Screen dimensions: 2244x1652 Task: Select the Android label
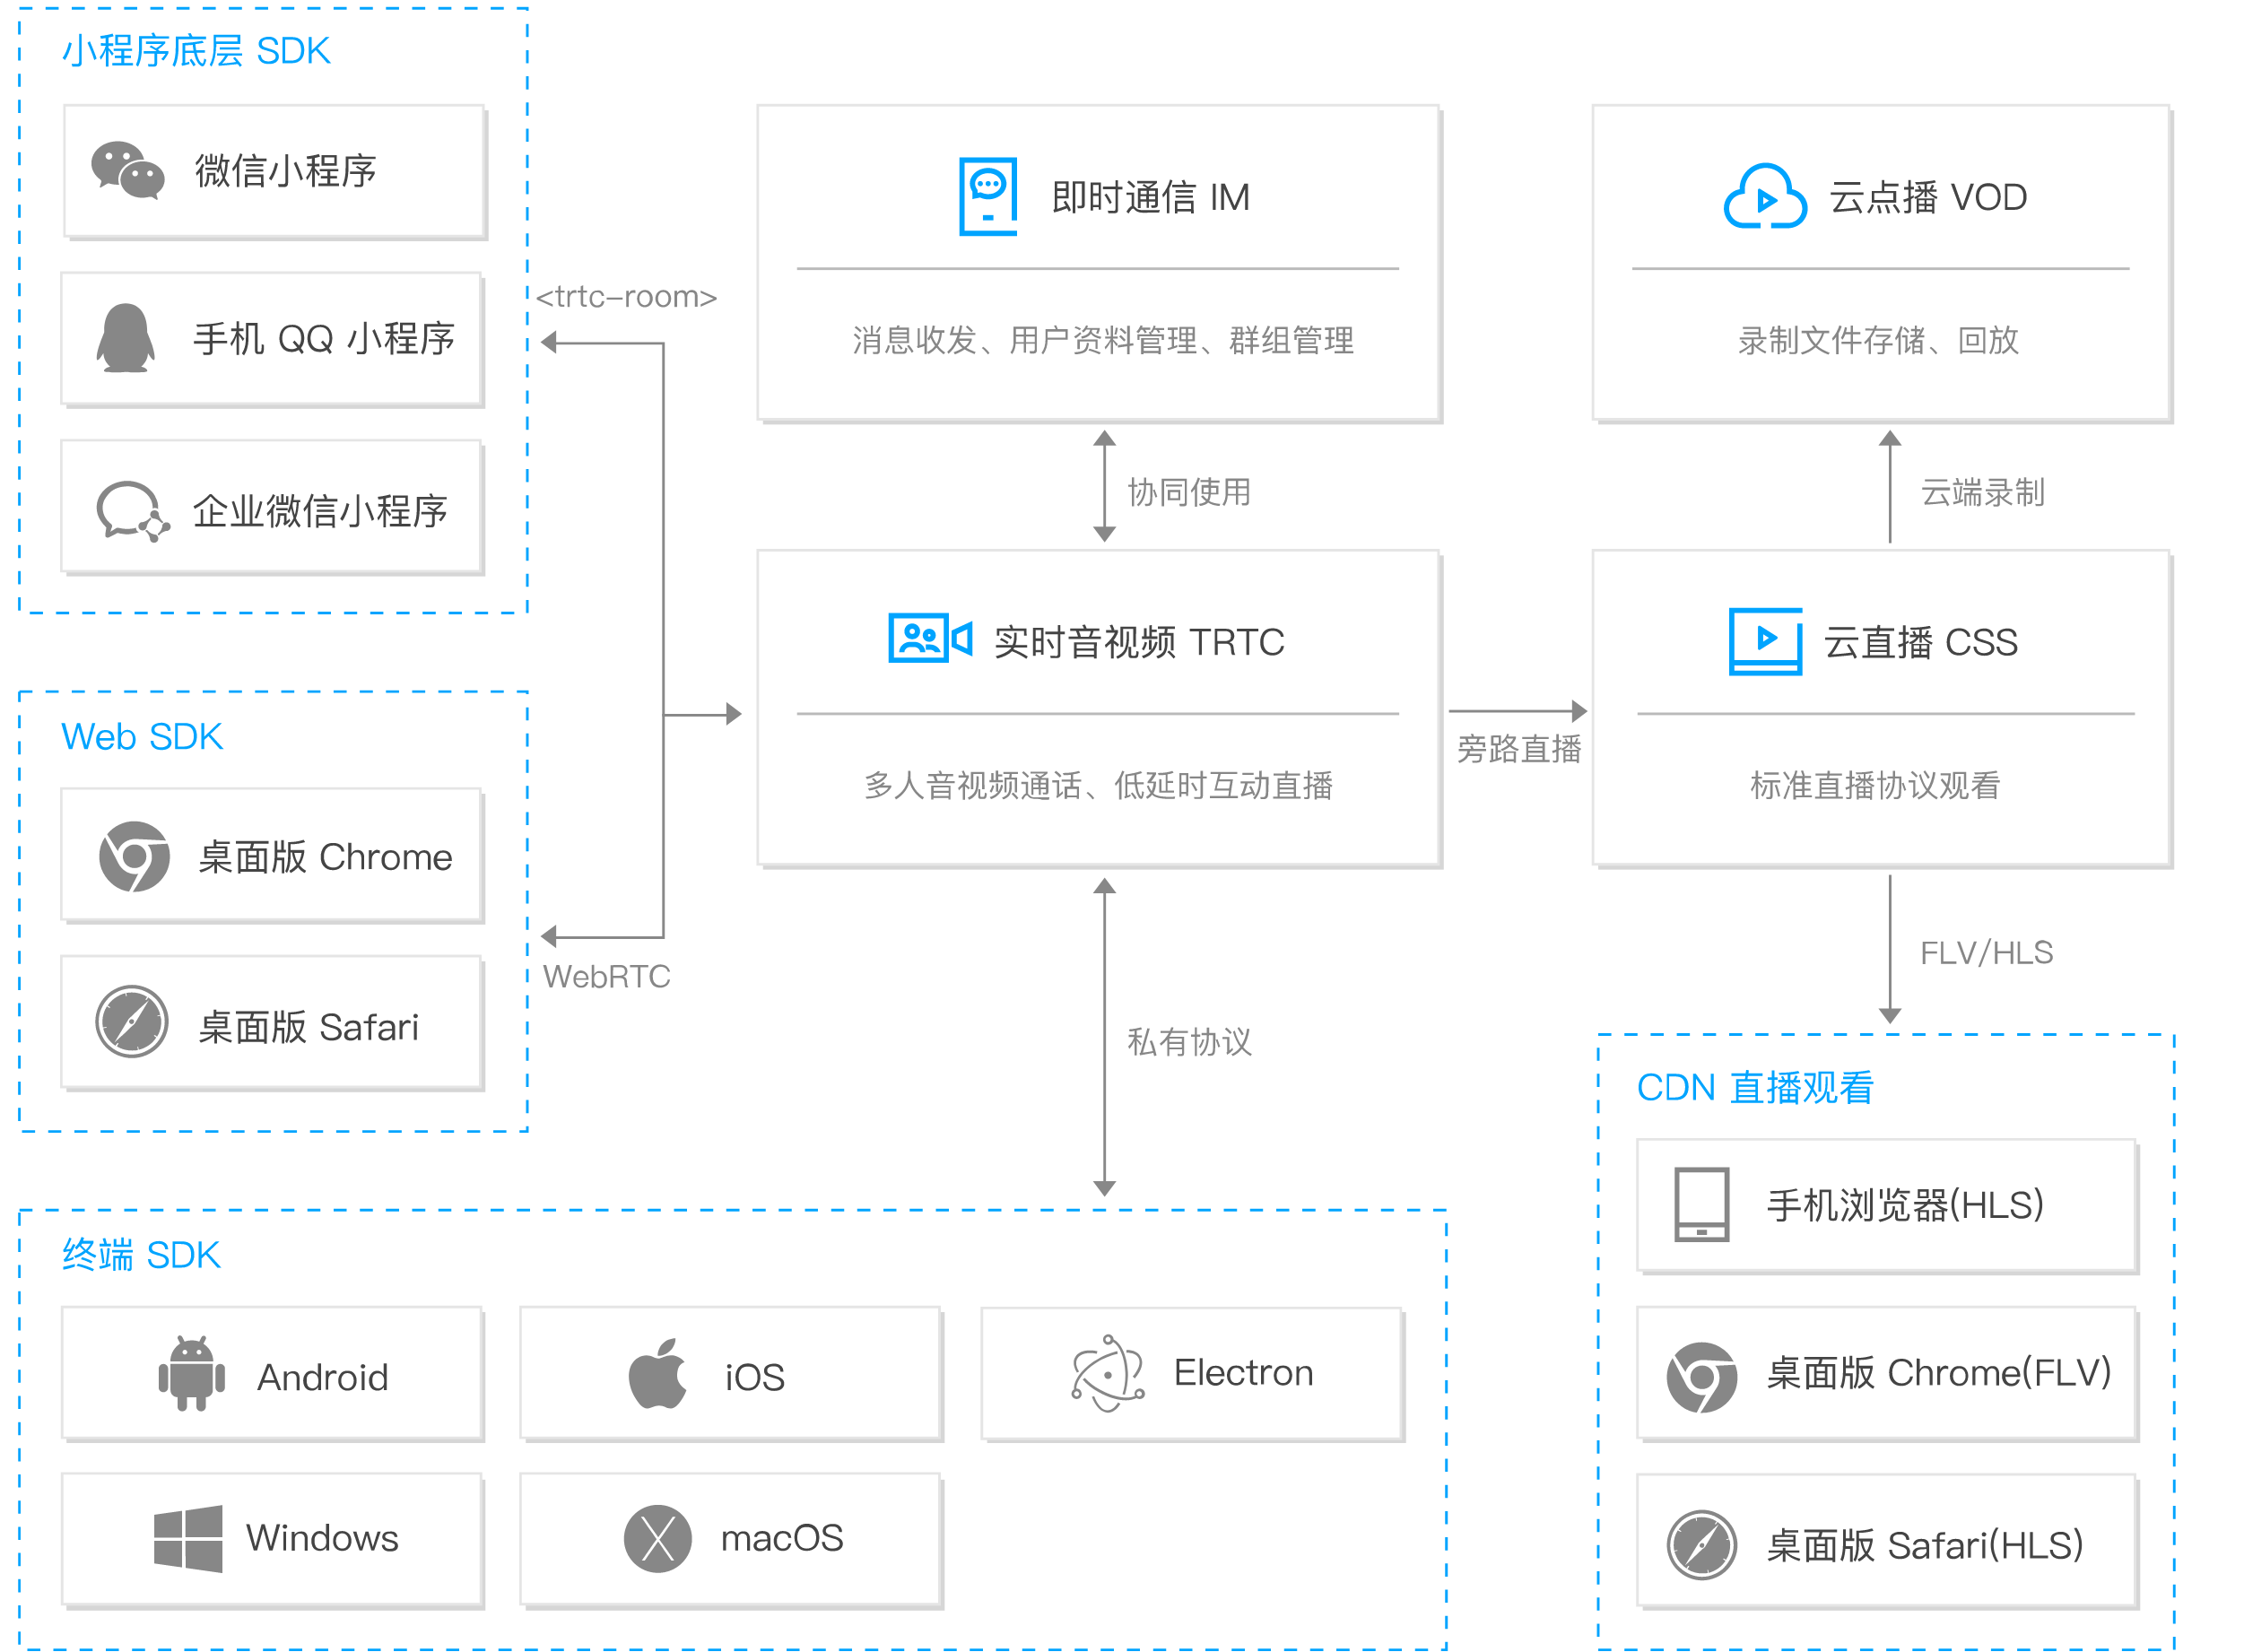click(x=323, y=1377)
